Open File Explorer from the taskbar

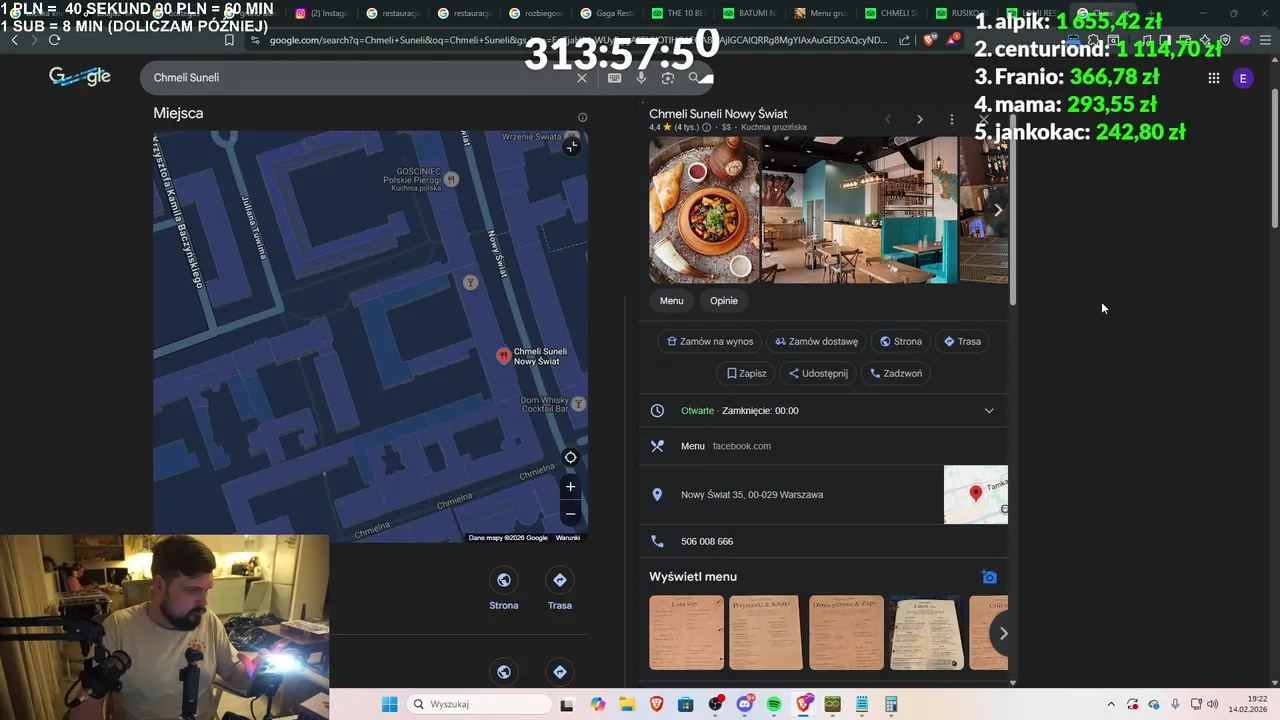627,704
